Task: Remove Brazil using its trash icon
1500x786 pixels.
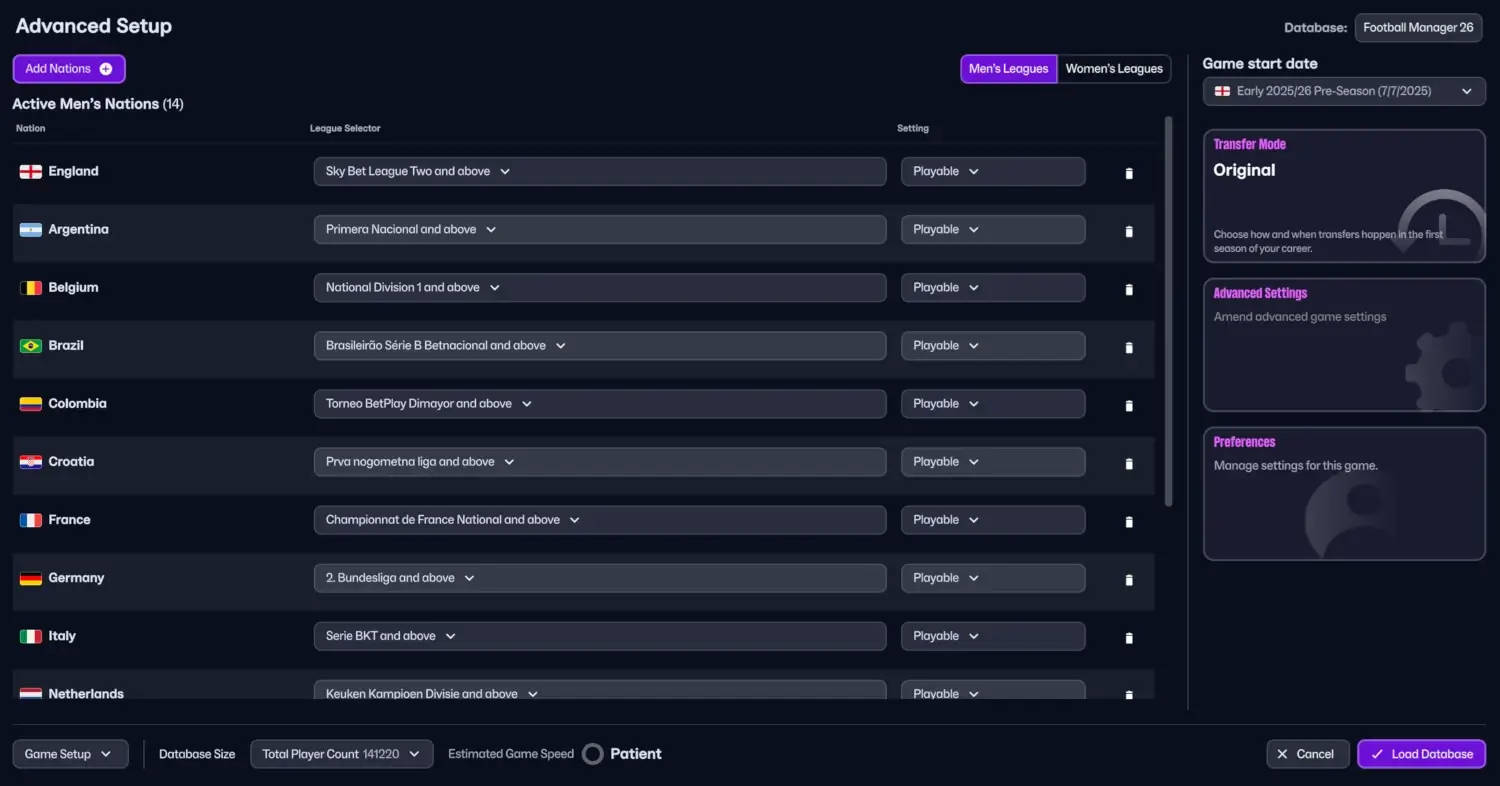Action: (1129, 347)
